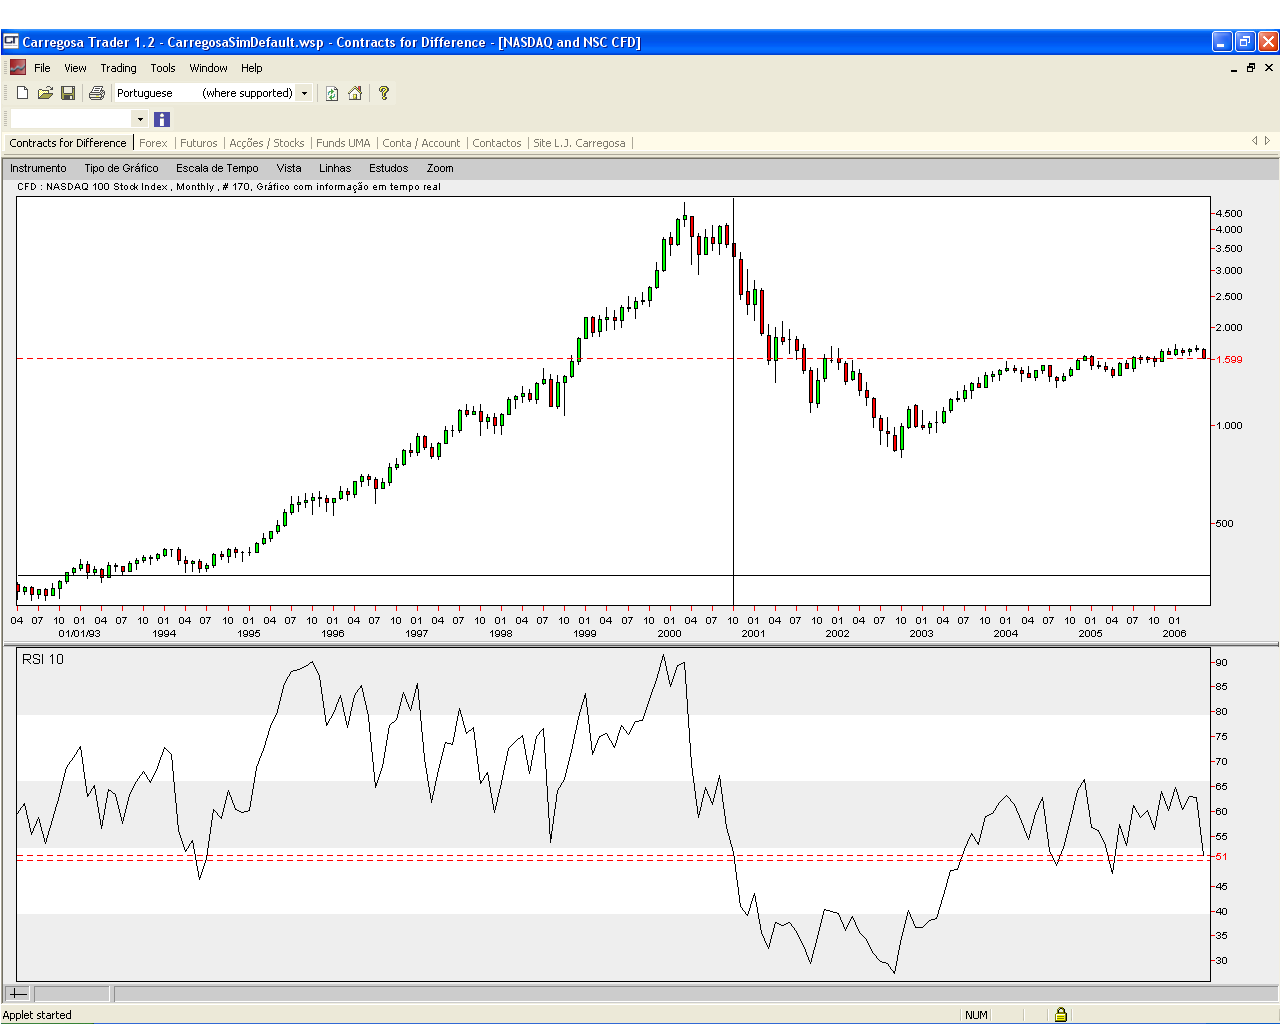Open the File menu

(42, 68)
